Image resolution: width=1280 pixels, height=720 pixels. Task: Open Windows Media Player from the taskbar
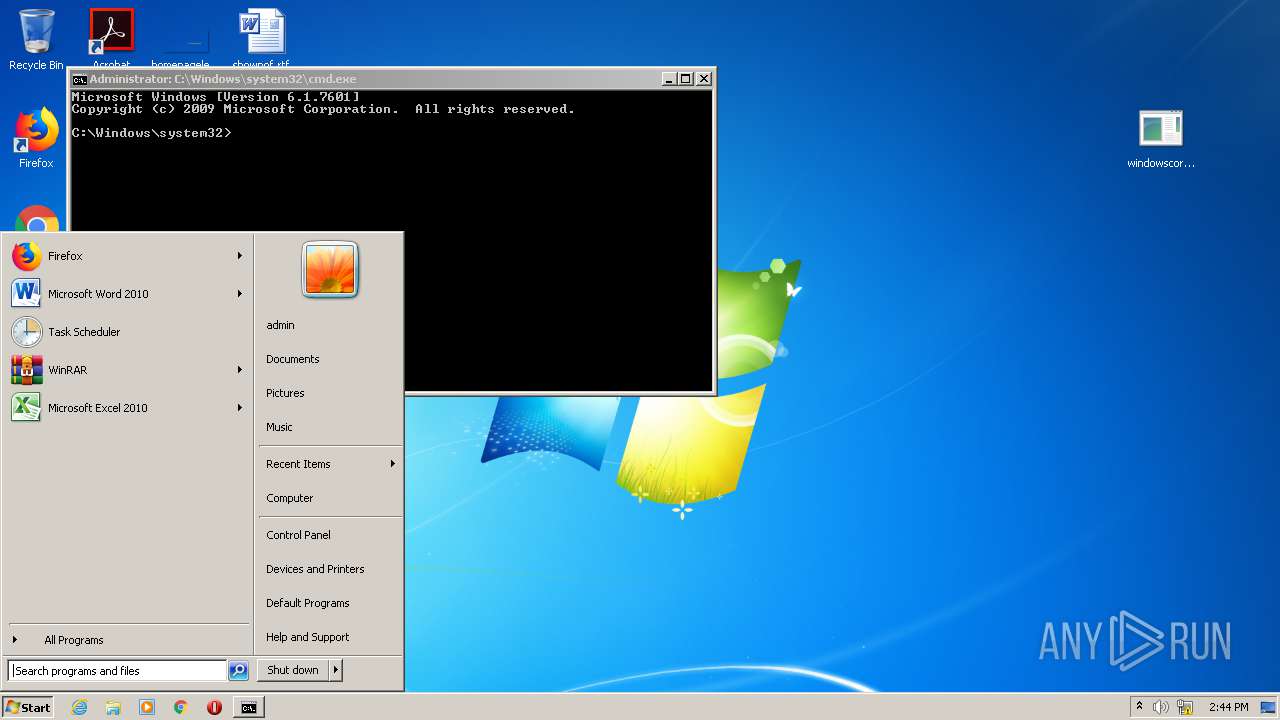(147, 707)
